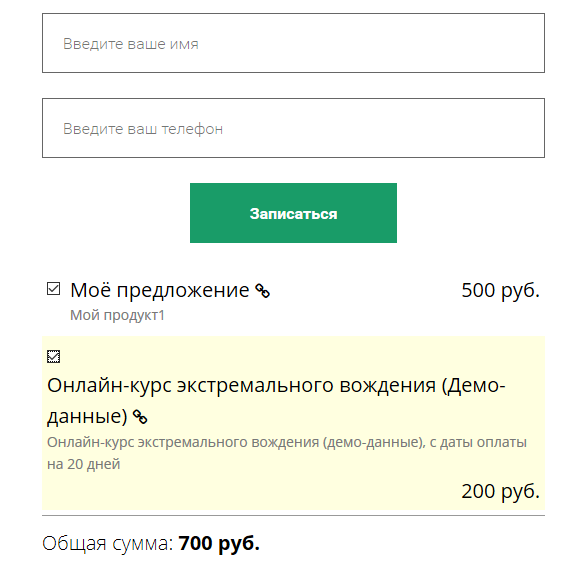588x566 pixels.
Task: Click the Общая сумма label
Action: (x=108, y=543)
